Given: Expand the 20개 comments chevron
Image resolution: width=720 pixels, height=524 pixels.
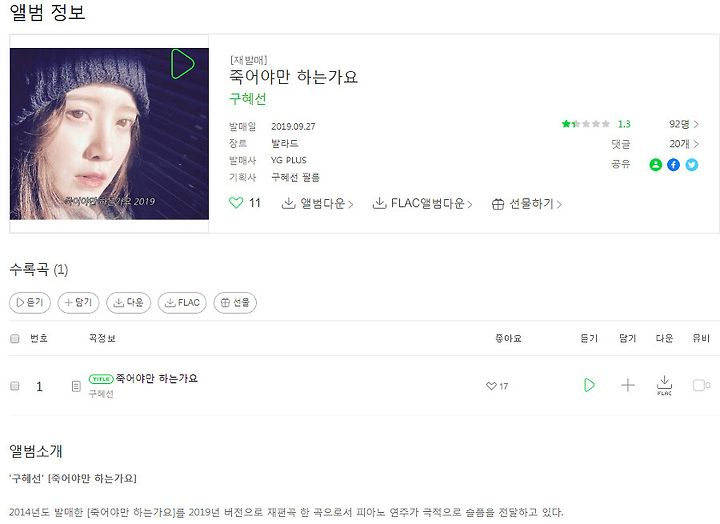Looking at the screenshot, I should point(696,144).
